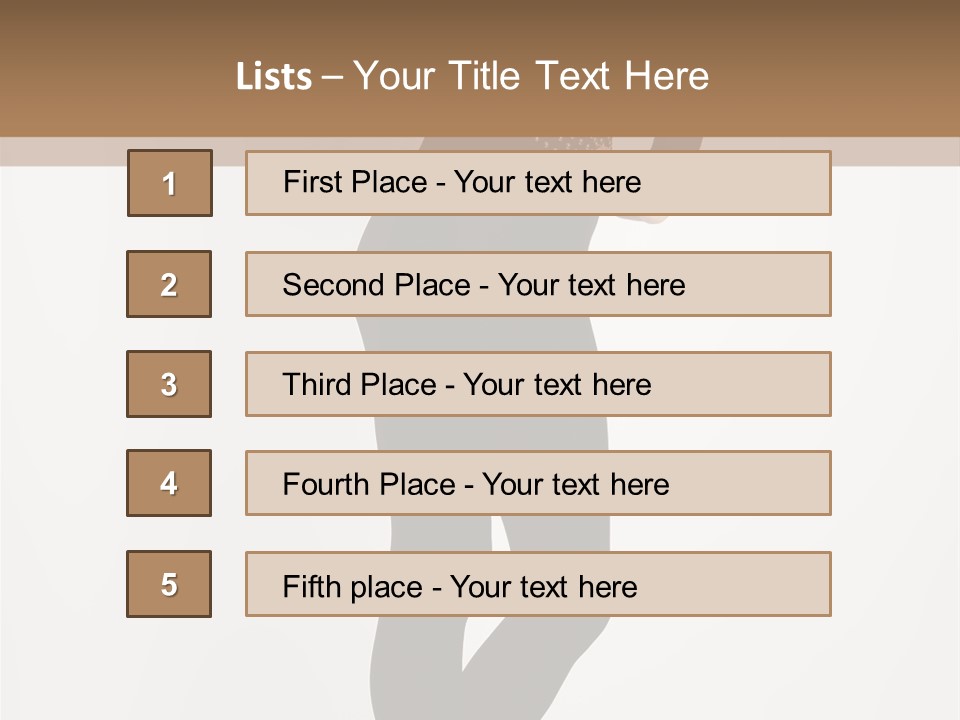
Task: Select the number 5 box
Action: click(x=169, y=584)
